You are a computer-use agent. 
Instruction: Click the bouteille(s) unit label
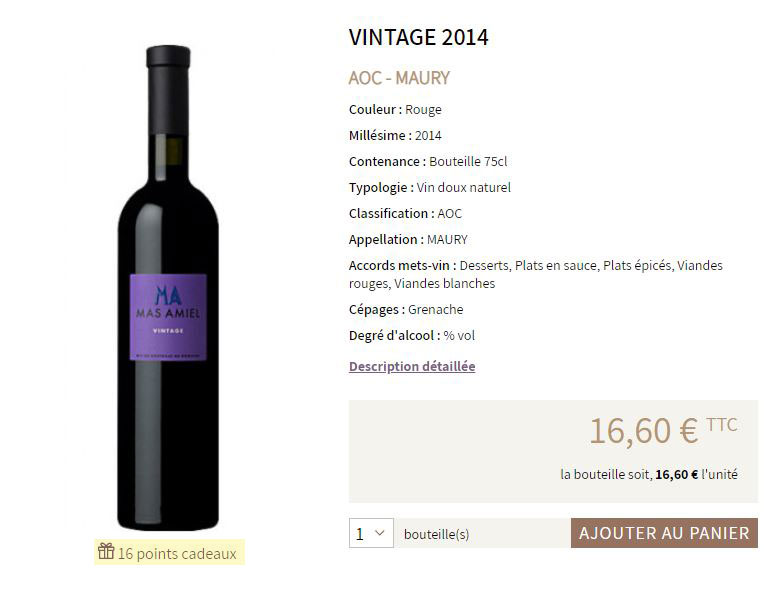[437, 534]
